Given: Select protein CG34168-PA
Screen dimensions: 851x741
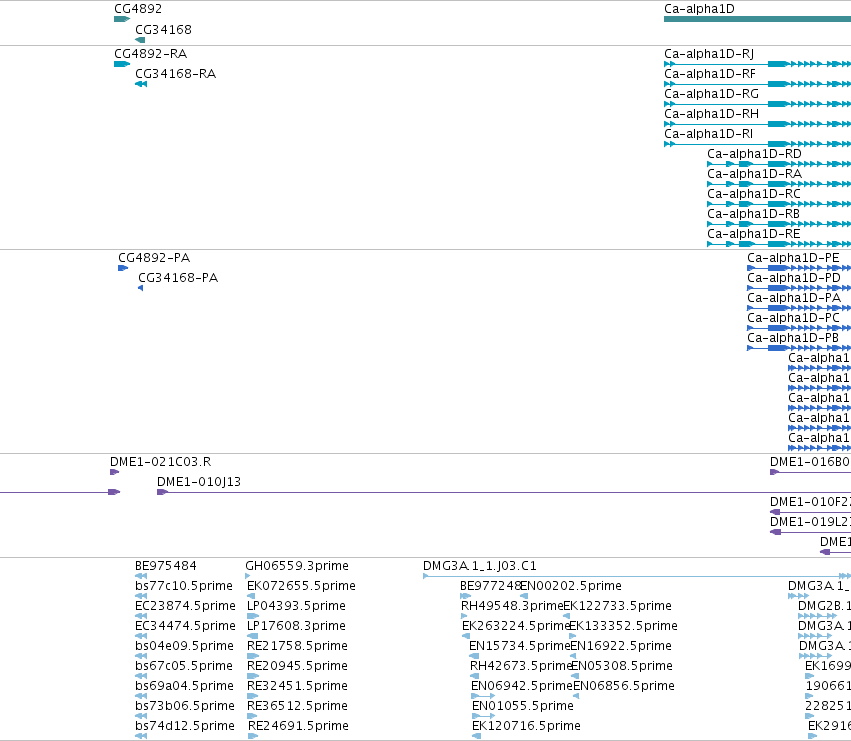Looking at the screenshot, I should pyautogui.click(x=178, y=278).
